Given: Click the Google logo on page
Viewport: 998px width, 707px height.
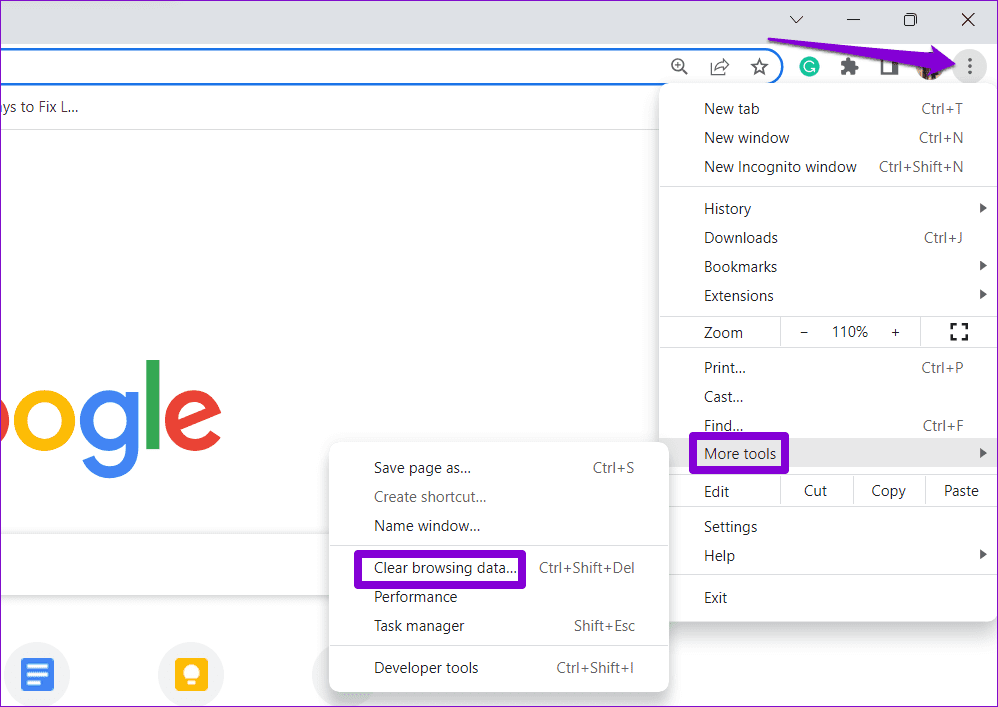Looking at the screenshot, I should [111, 418].
